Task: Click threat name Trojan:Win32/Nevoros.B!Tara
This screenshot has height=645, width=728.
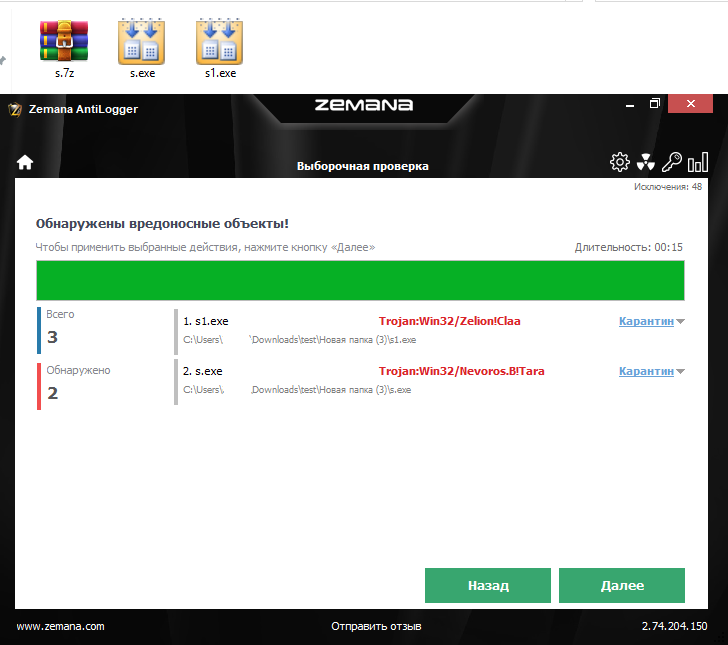Action: (x=462, y=371)
